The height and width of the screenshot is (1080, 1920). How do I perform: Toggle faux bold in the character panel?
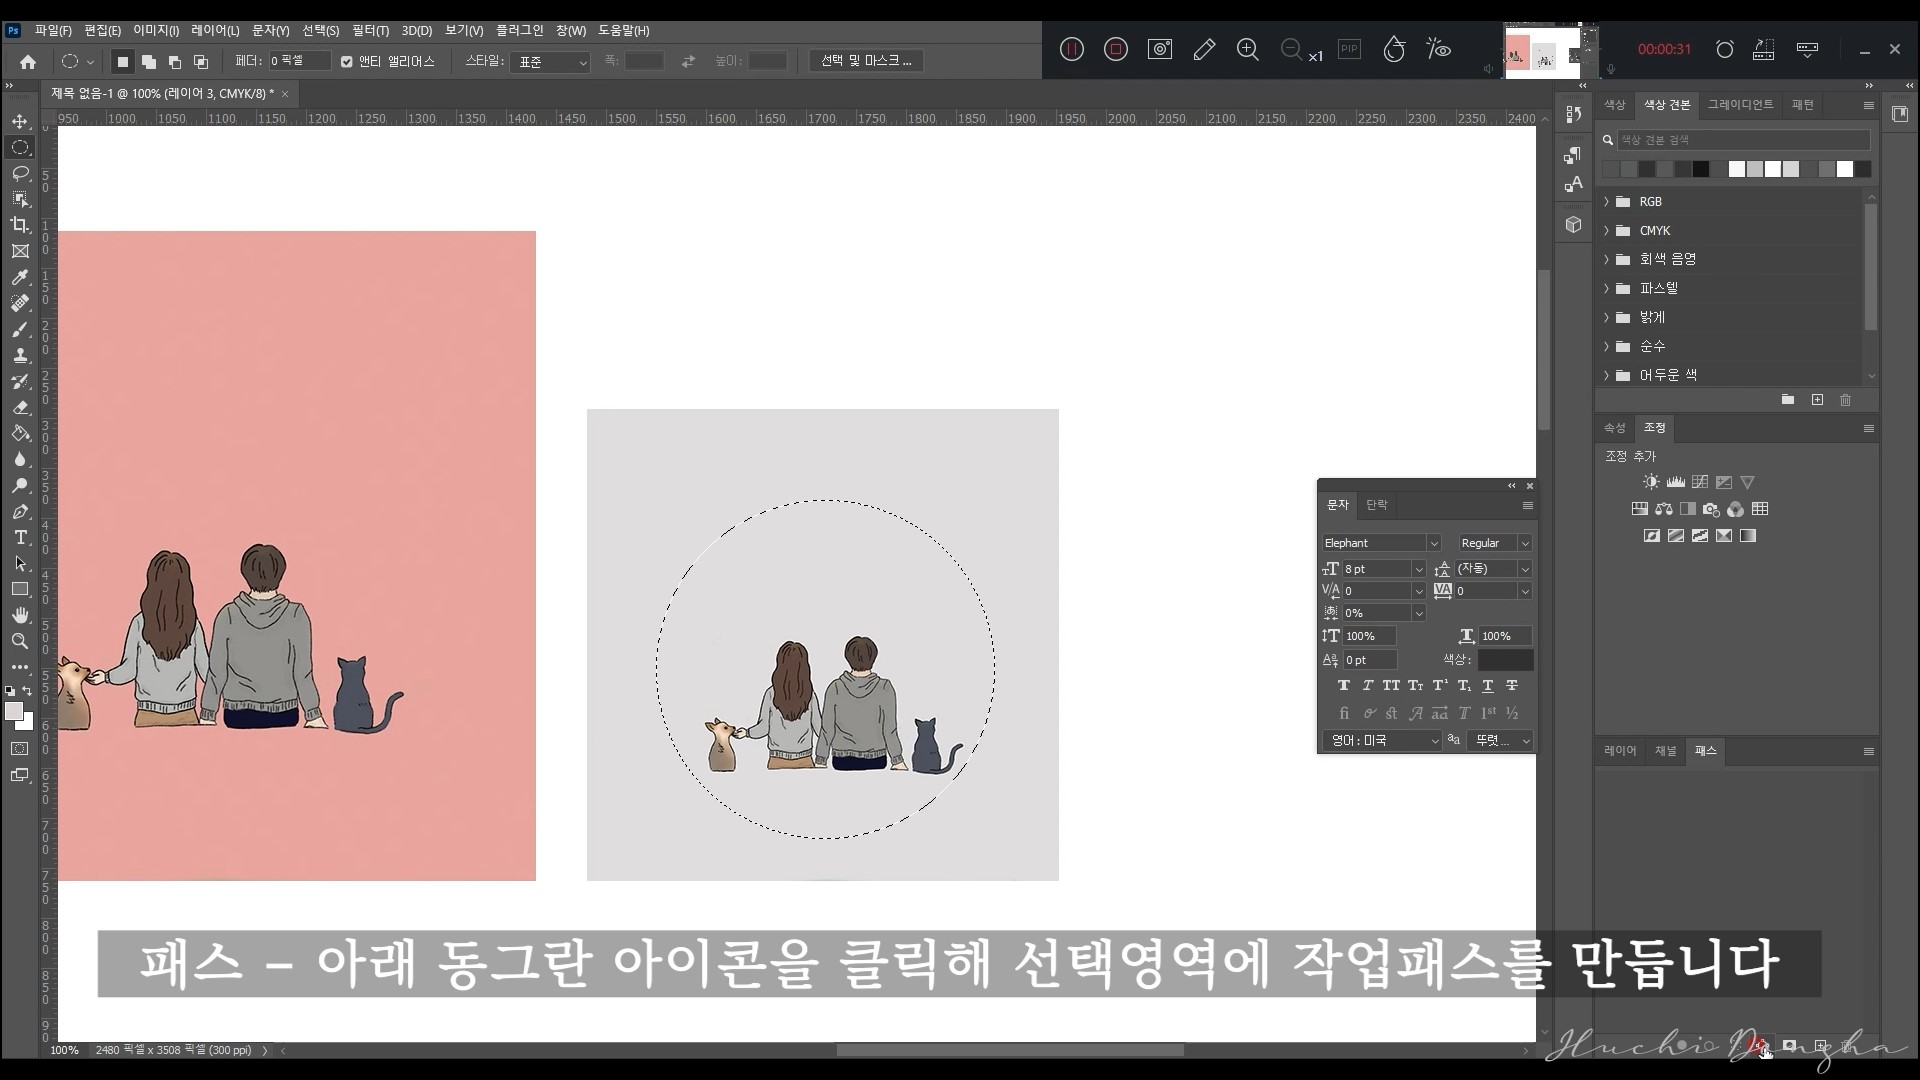[1344, 685]
